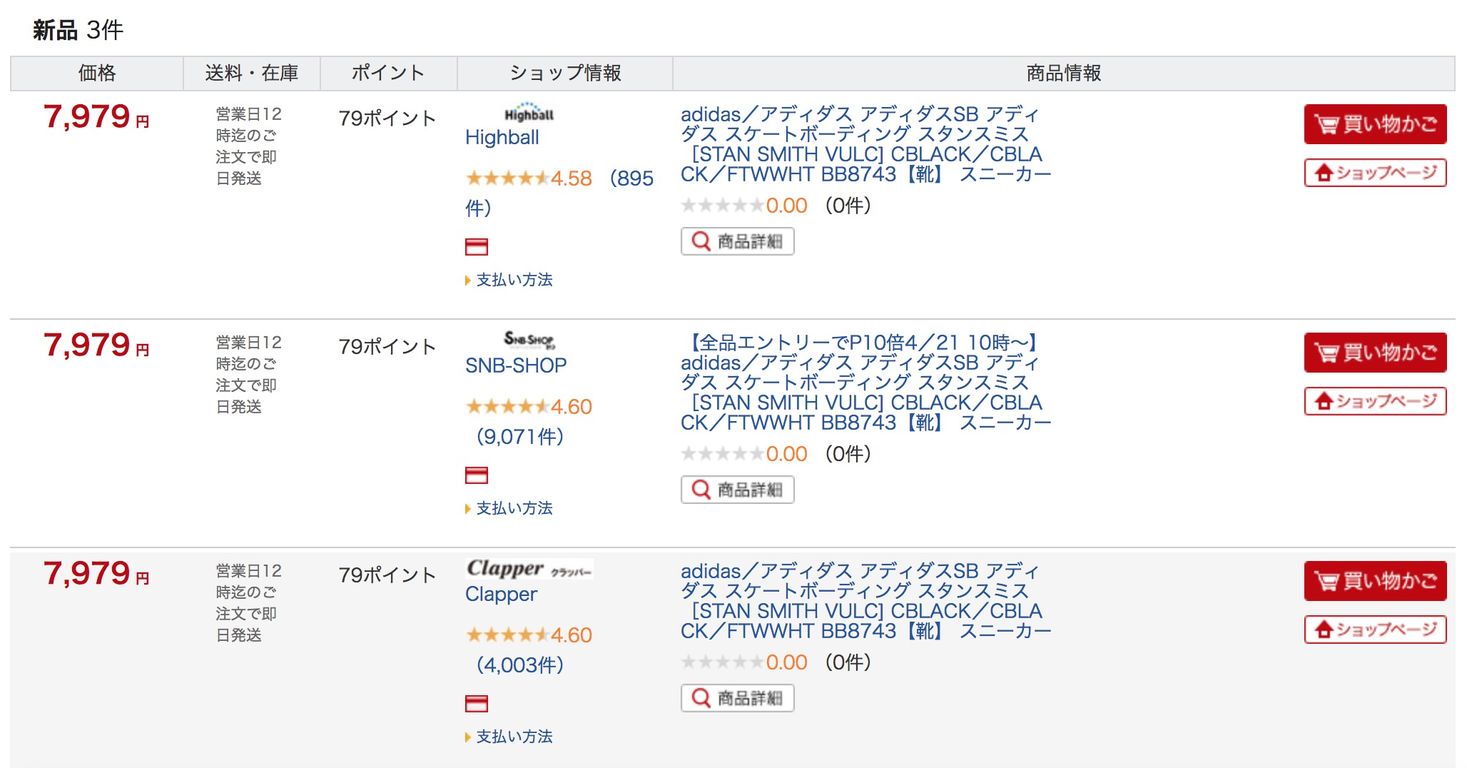Click Highball's star rating 4.58
This screenshot has height=768, width=1467.
click(x=529, y=178)
